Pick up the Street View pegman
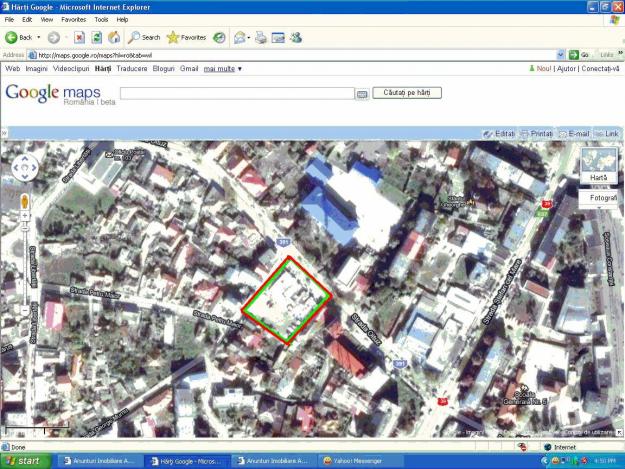The image size is (625, 469). 25,202
